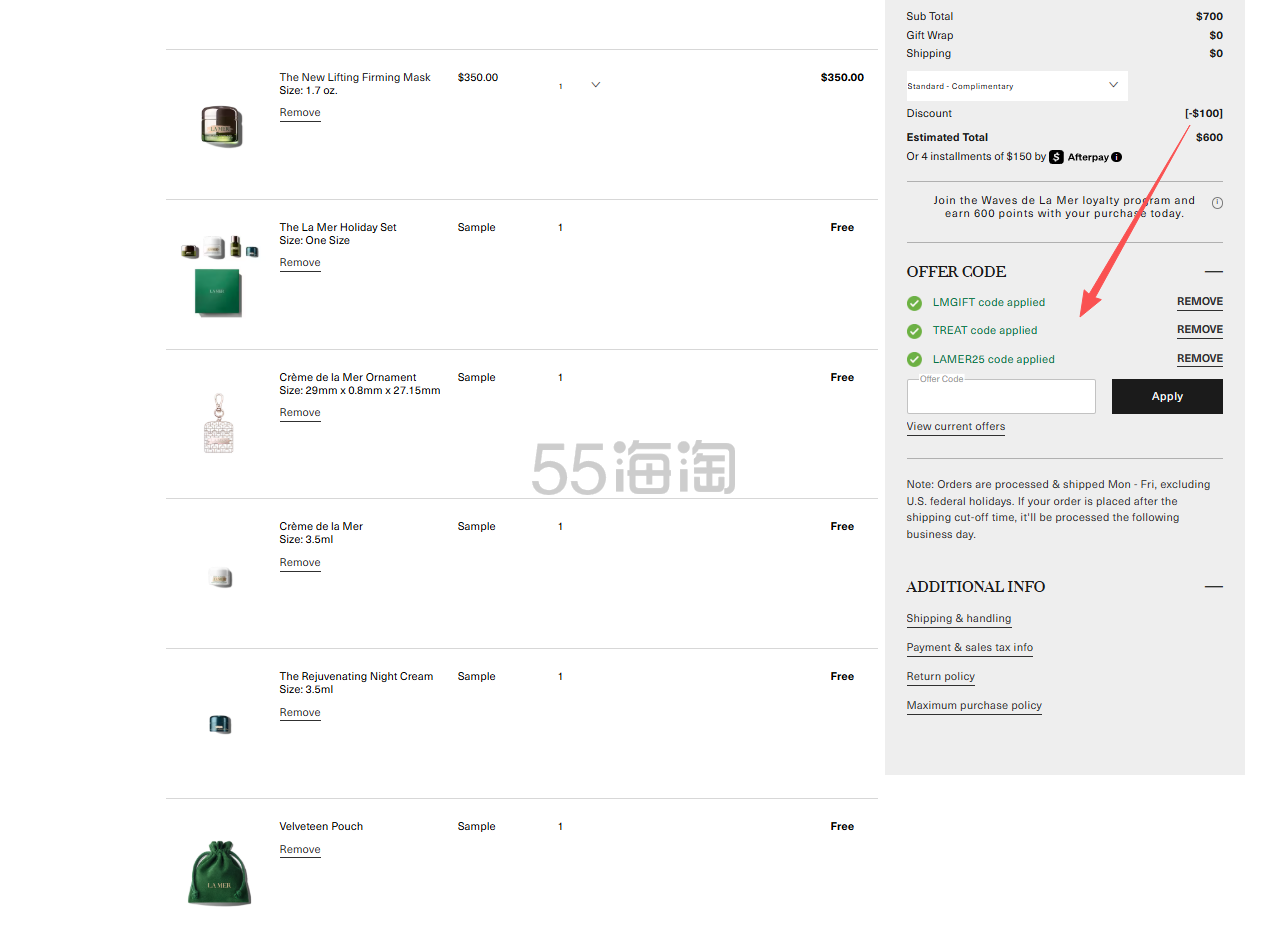
Task: Click the green checkmark beside LMGIFT code
Action: 914,303
